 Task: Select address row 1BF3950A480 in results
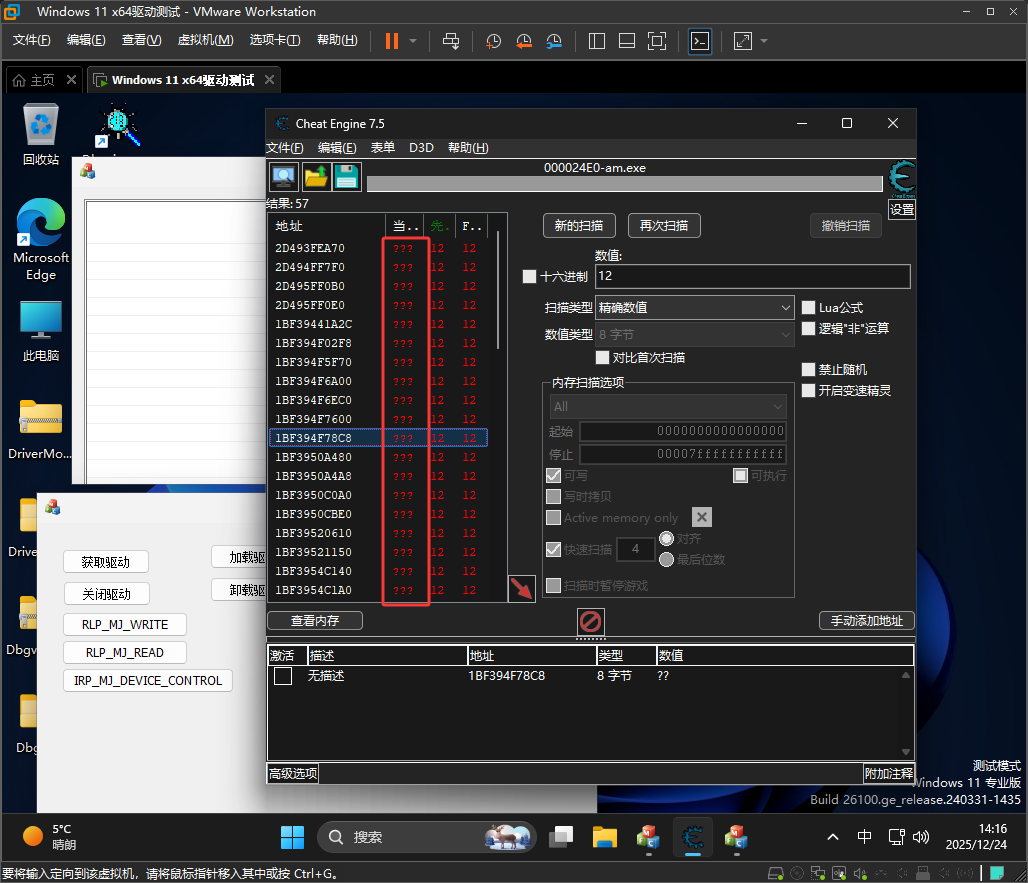378,457
